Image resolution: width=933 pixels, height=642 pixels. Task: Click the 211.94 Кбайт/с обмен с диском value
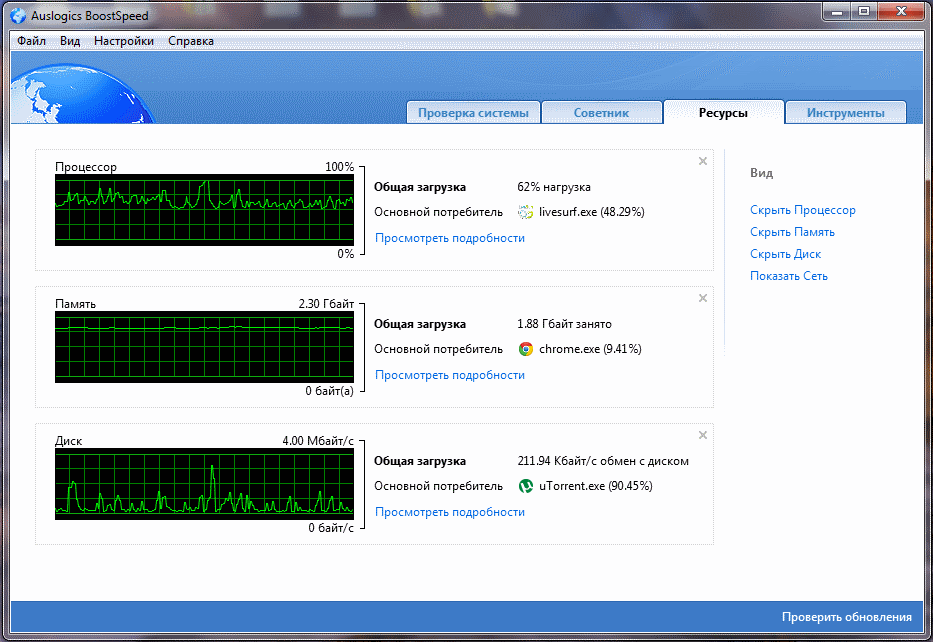(603, 461)
